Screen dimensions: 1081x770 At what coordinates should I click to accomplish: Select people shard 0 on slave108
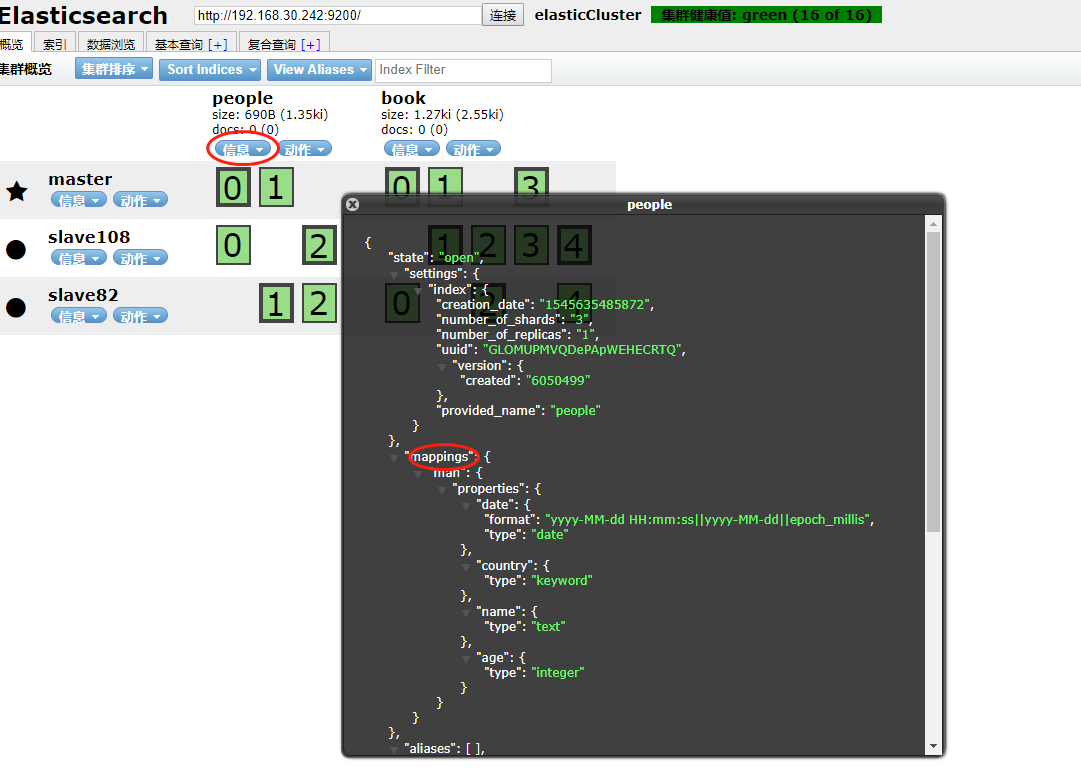[233, 245]
